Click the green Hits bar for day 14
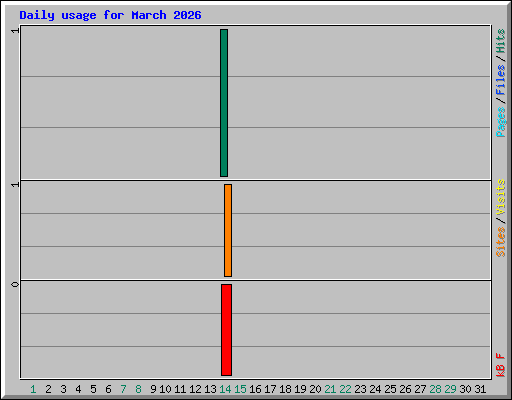 click(224, 103)
